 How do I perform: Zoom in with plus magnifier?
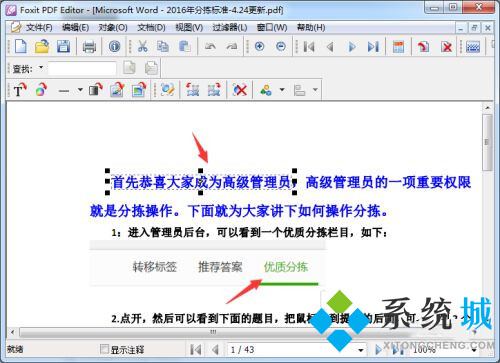tap(260, 46)
